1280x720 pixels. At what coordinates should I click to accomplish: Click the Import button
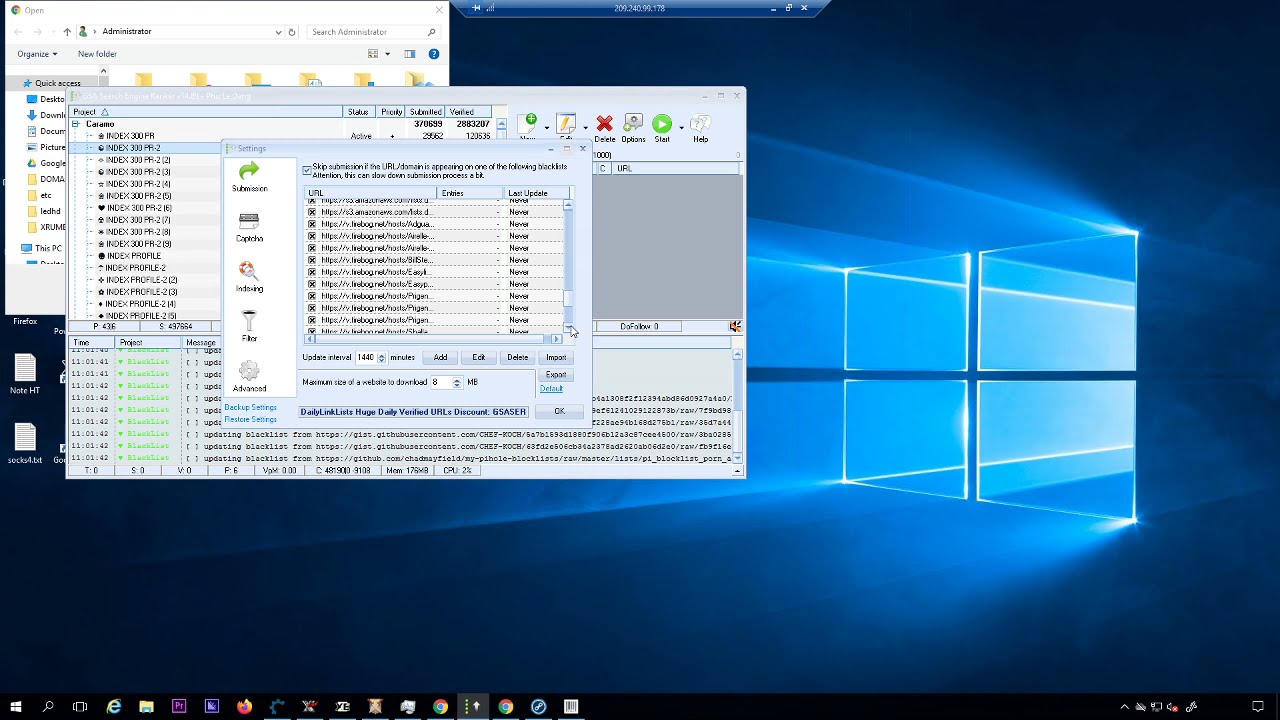click(x=556, y=358)
